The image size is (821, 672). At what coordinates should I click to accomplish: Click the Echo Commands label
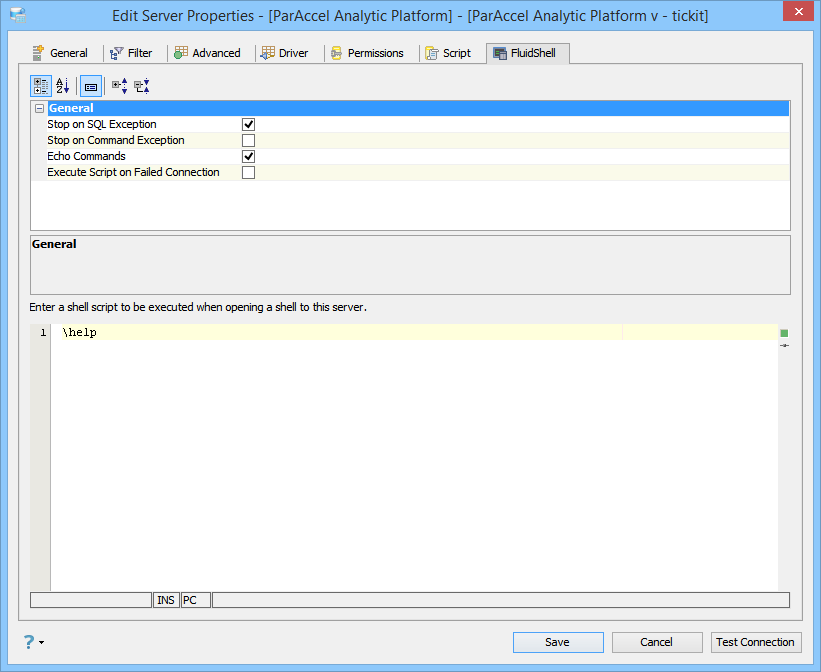pyautogui.click(x=86, y=156)
